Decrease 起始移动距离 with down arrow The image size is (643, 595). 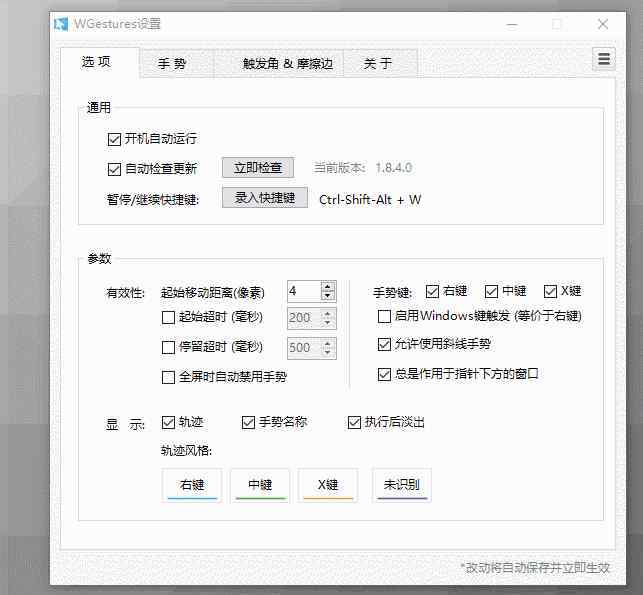coord(328,296)
